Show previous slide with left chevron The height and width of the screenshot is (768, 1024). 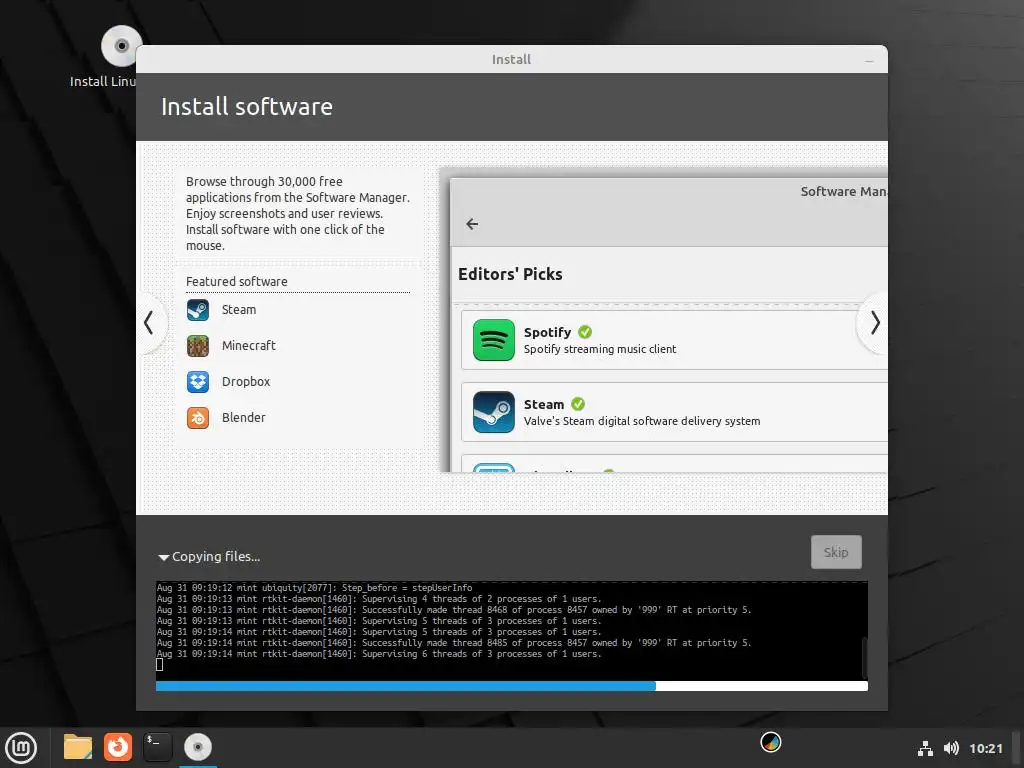[x=149, y=323]
